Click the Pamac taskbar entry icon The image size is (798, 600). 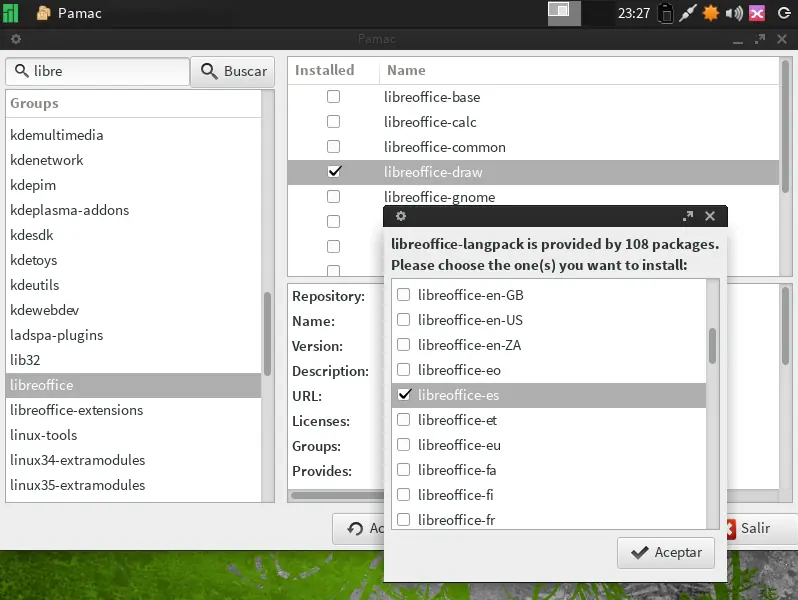[x=44, y=13]
